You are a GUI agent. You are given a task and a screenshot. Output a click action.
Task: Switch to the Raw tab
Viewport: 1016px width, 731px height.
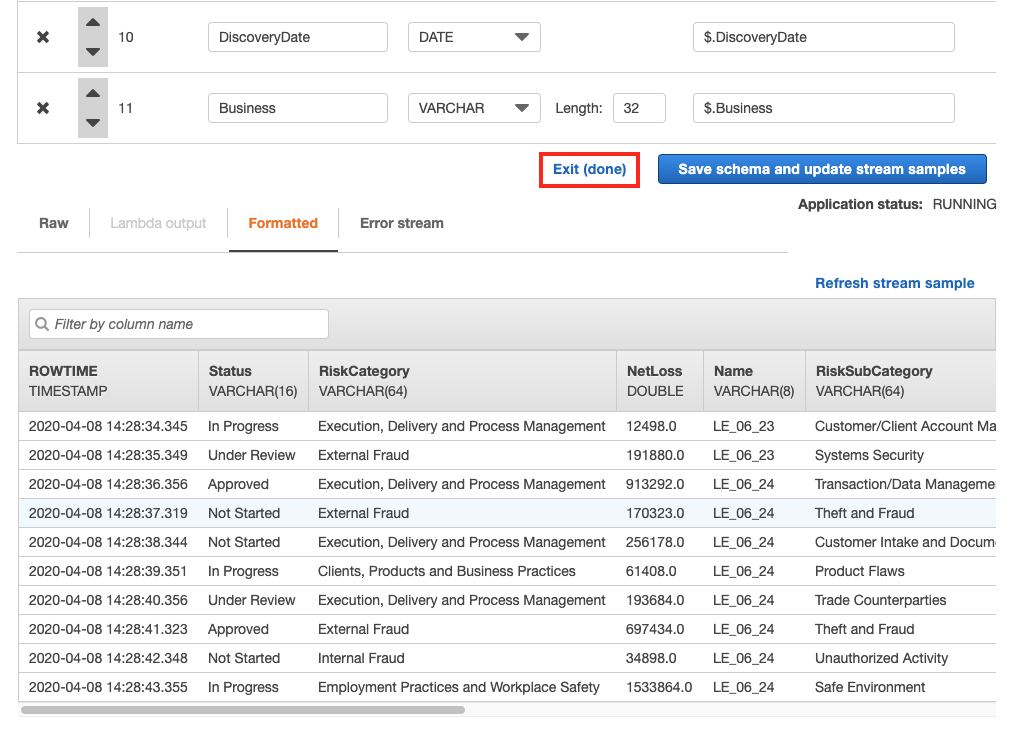click(53, 223)
